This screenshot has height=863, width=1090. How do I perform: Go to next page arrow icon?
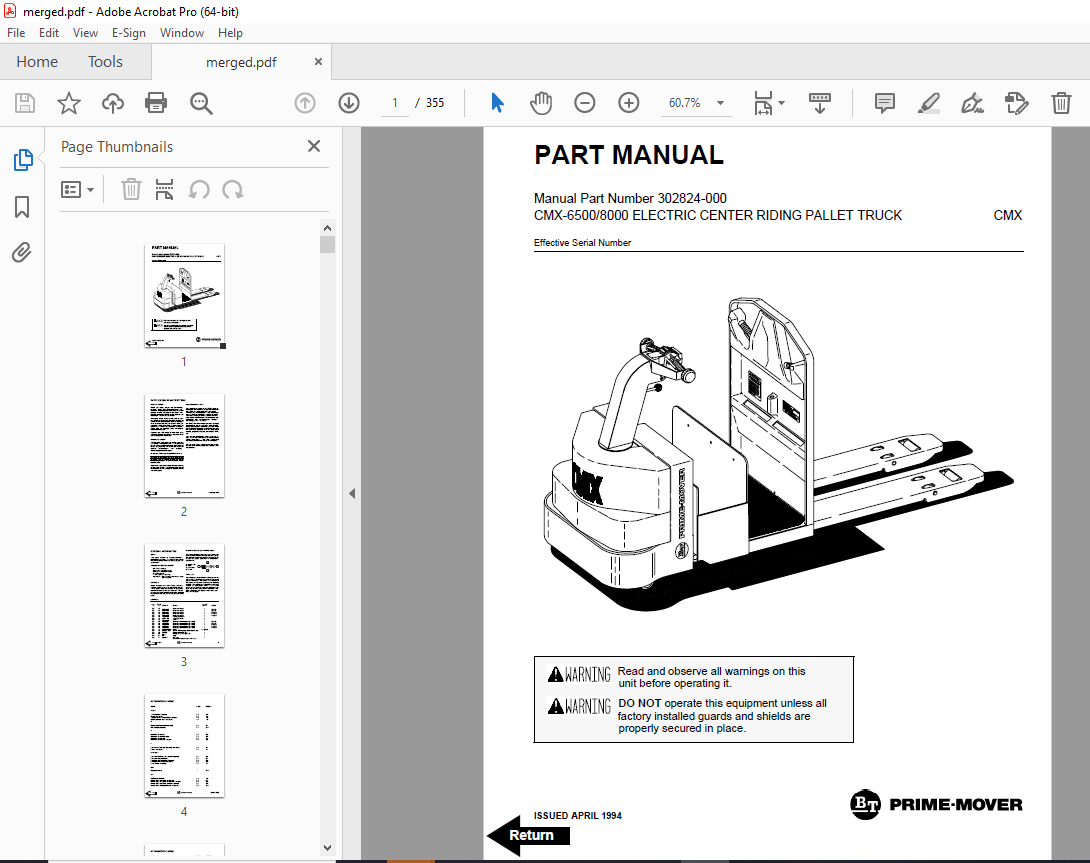click(x=349, y=103)
